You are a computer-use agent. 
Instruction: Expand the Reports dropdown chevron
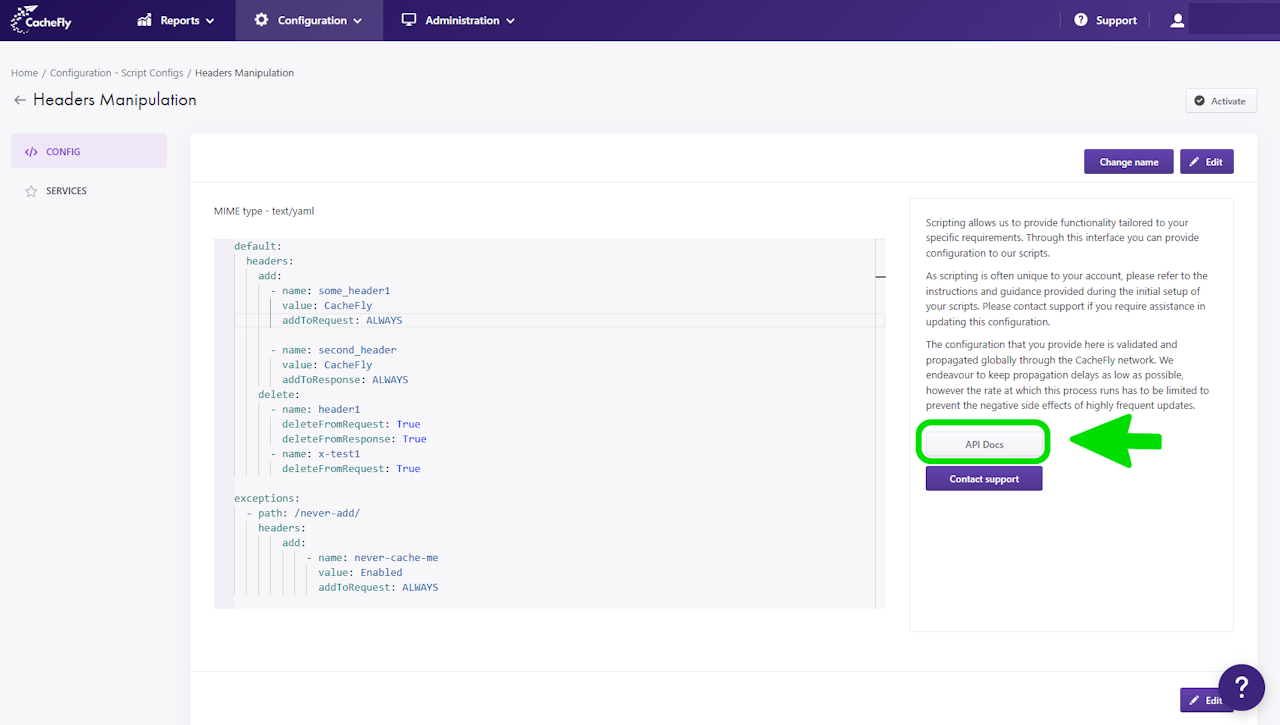pos(209,21)
